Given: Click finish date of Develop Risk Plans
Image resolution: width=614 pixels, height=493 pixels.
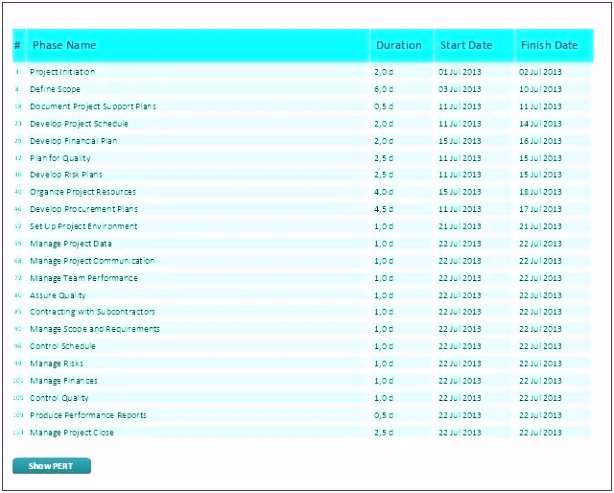Looking at the screenshot, I should [x=540, y=175].
